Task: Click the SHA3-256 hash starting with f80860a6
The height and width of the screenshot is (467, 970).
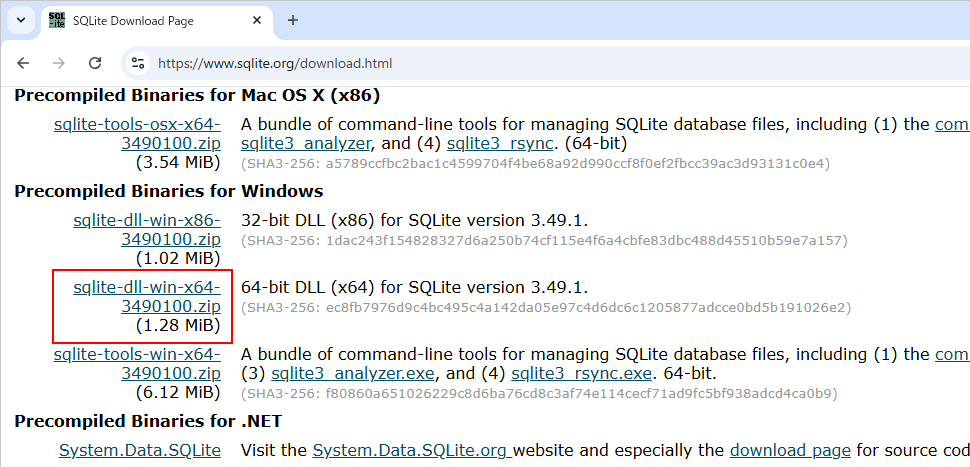Action: [539, 393]
